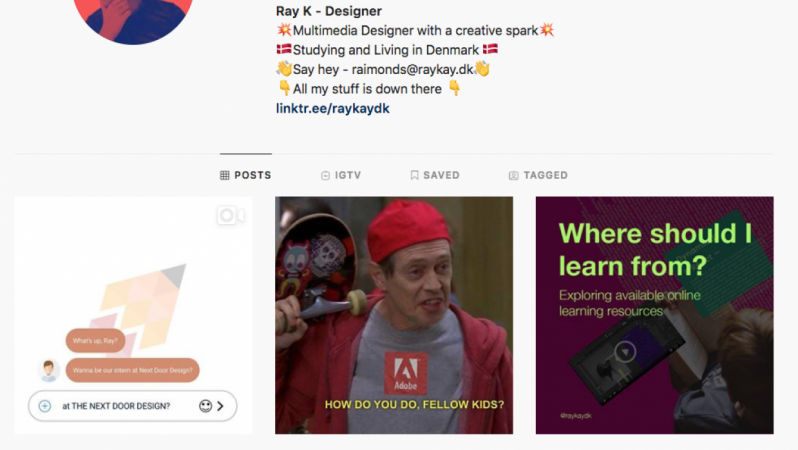The width and height of the screenshot is (798, 450).
Task: Click the grid icon beside POSTS
Action: 224,175
